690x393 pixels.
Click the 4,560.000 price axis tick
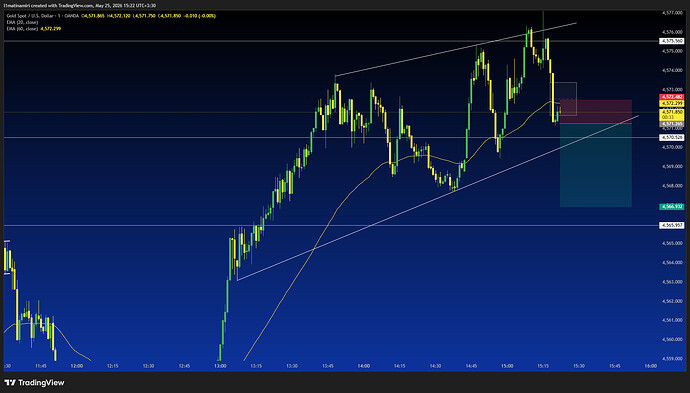(672, 339)
